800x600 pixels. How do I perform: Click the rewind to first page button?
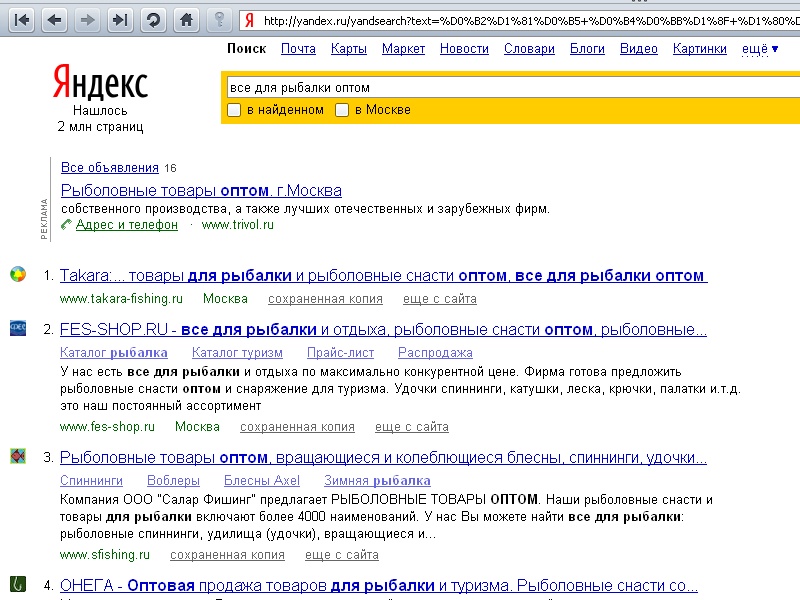[x=21, y=20]
